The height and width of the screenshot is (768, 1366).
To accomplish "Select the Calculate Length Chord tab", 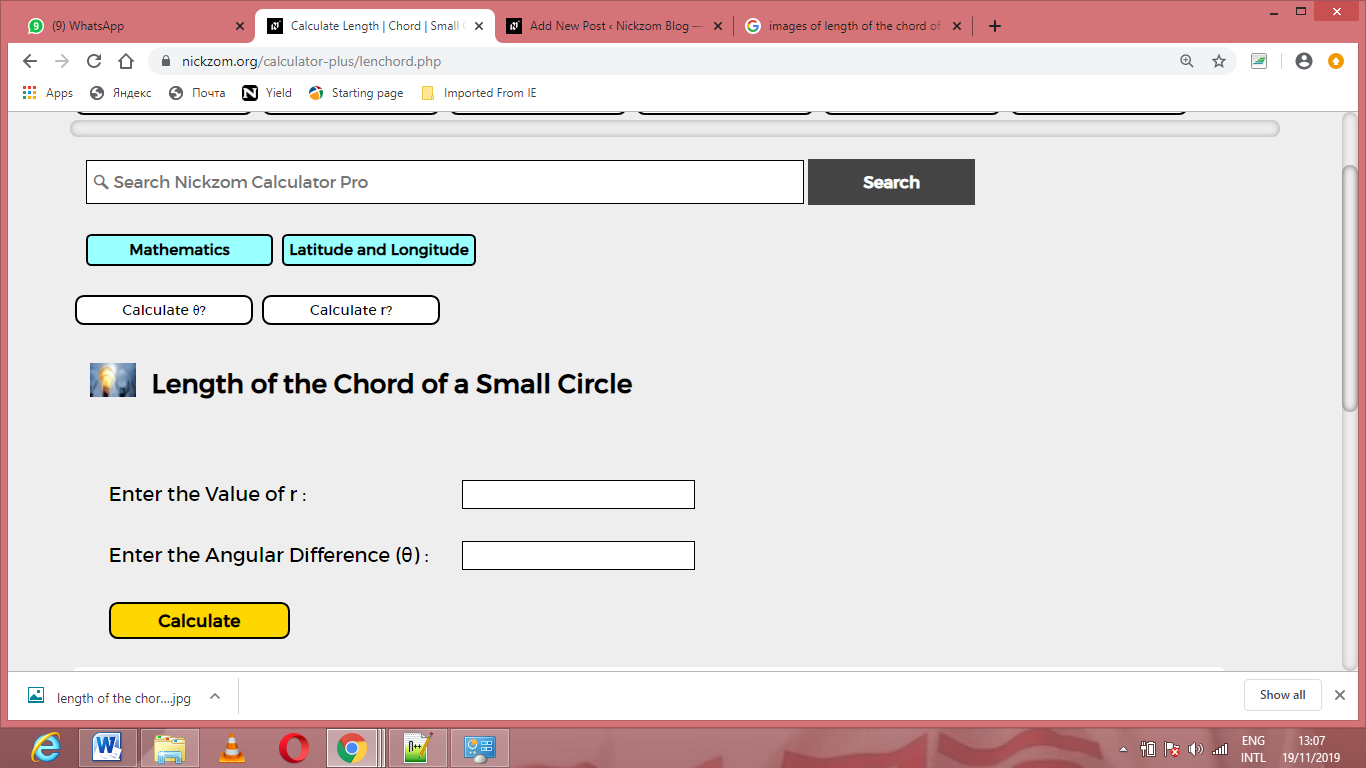I will (x=375, y=26).
